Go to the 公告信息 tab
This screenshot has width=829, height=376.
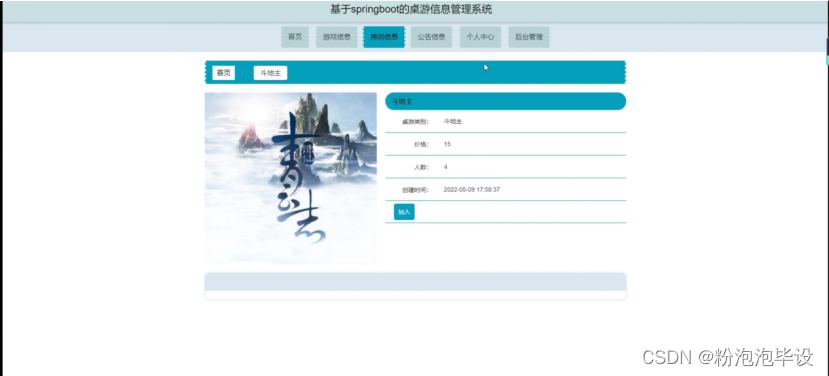[431, 37]
